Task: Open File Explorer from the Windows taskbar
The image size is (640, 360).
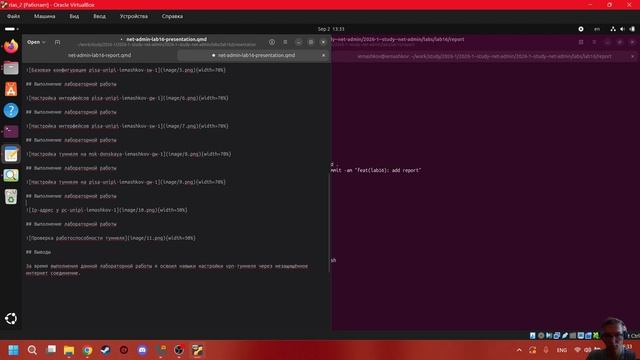Action: pos(69,350)
